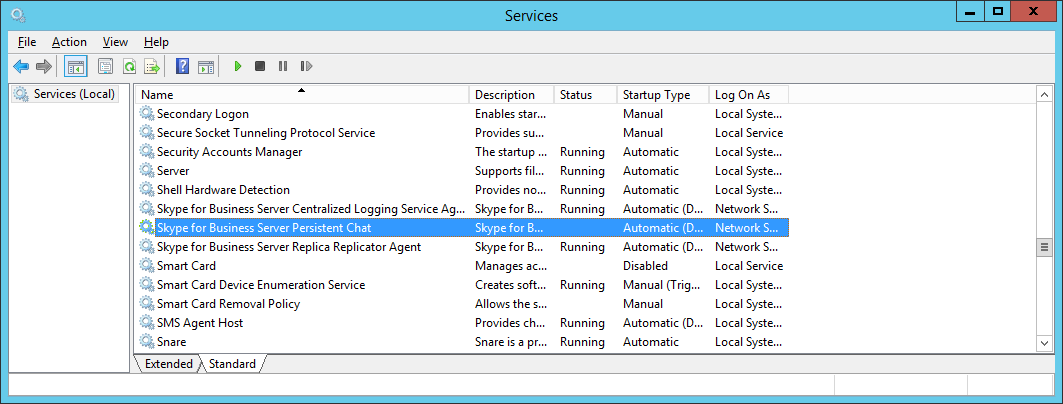Viewport: 1063px width, 404px height.
Task: Sort by the Startup Type column header
Action: [x=656, y=95]
